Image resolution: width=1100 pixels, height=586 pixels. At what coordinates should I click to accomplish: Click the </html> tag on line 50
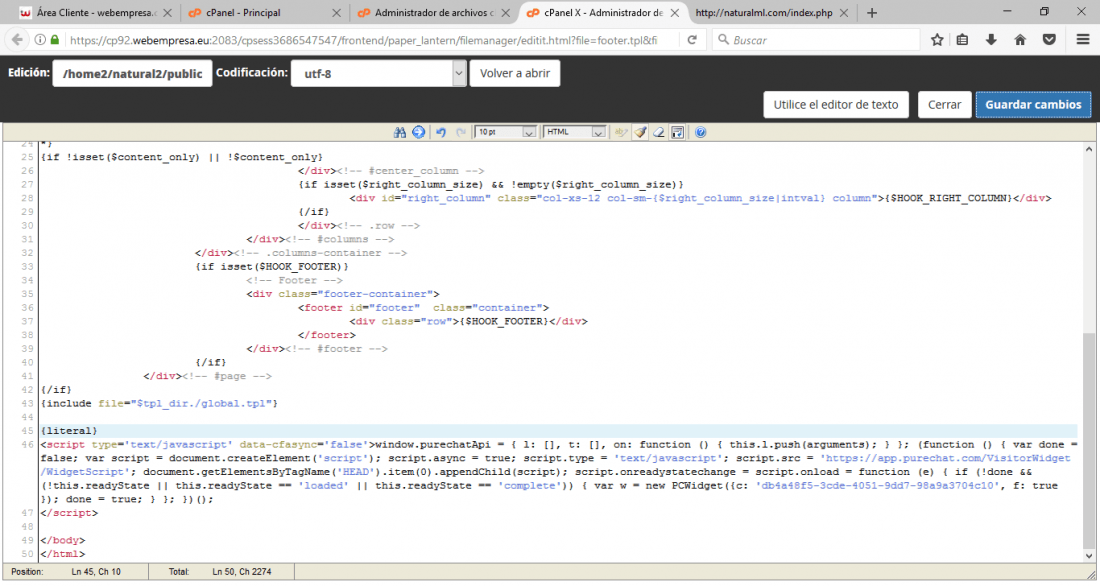[62, 554]
